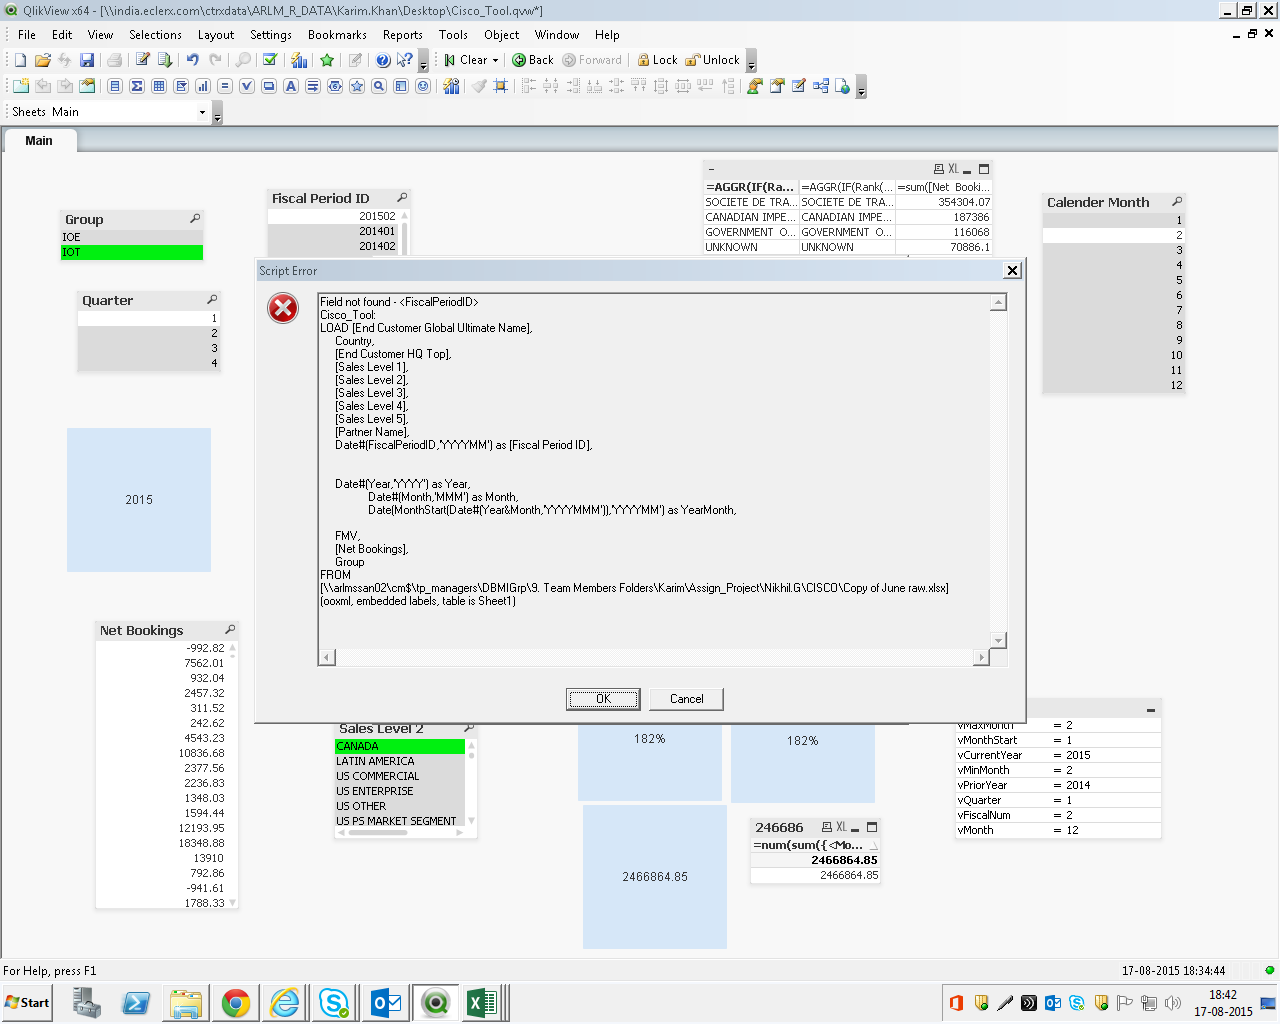
Task: Create a Statistics Box (sigma) icon
Action: (137, 86)
